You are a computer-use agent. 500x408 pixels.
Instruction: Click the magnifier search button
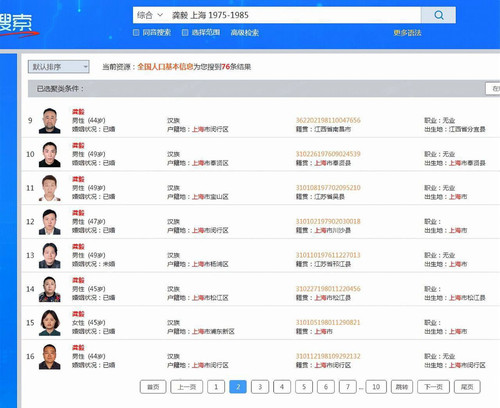pos(438,15)
